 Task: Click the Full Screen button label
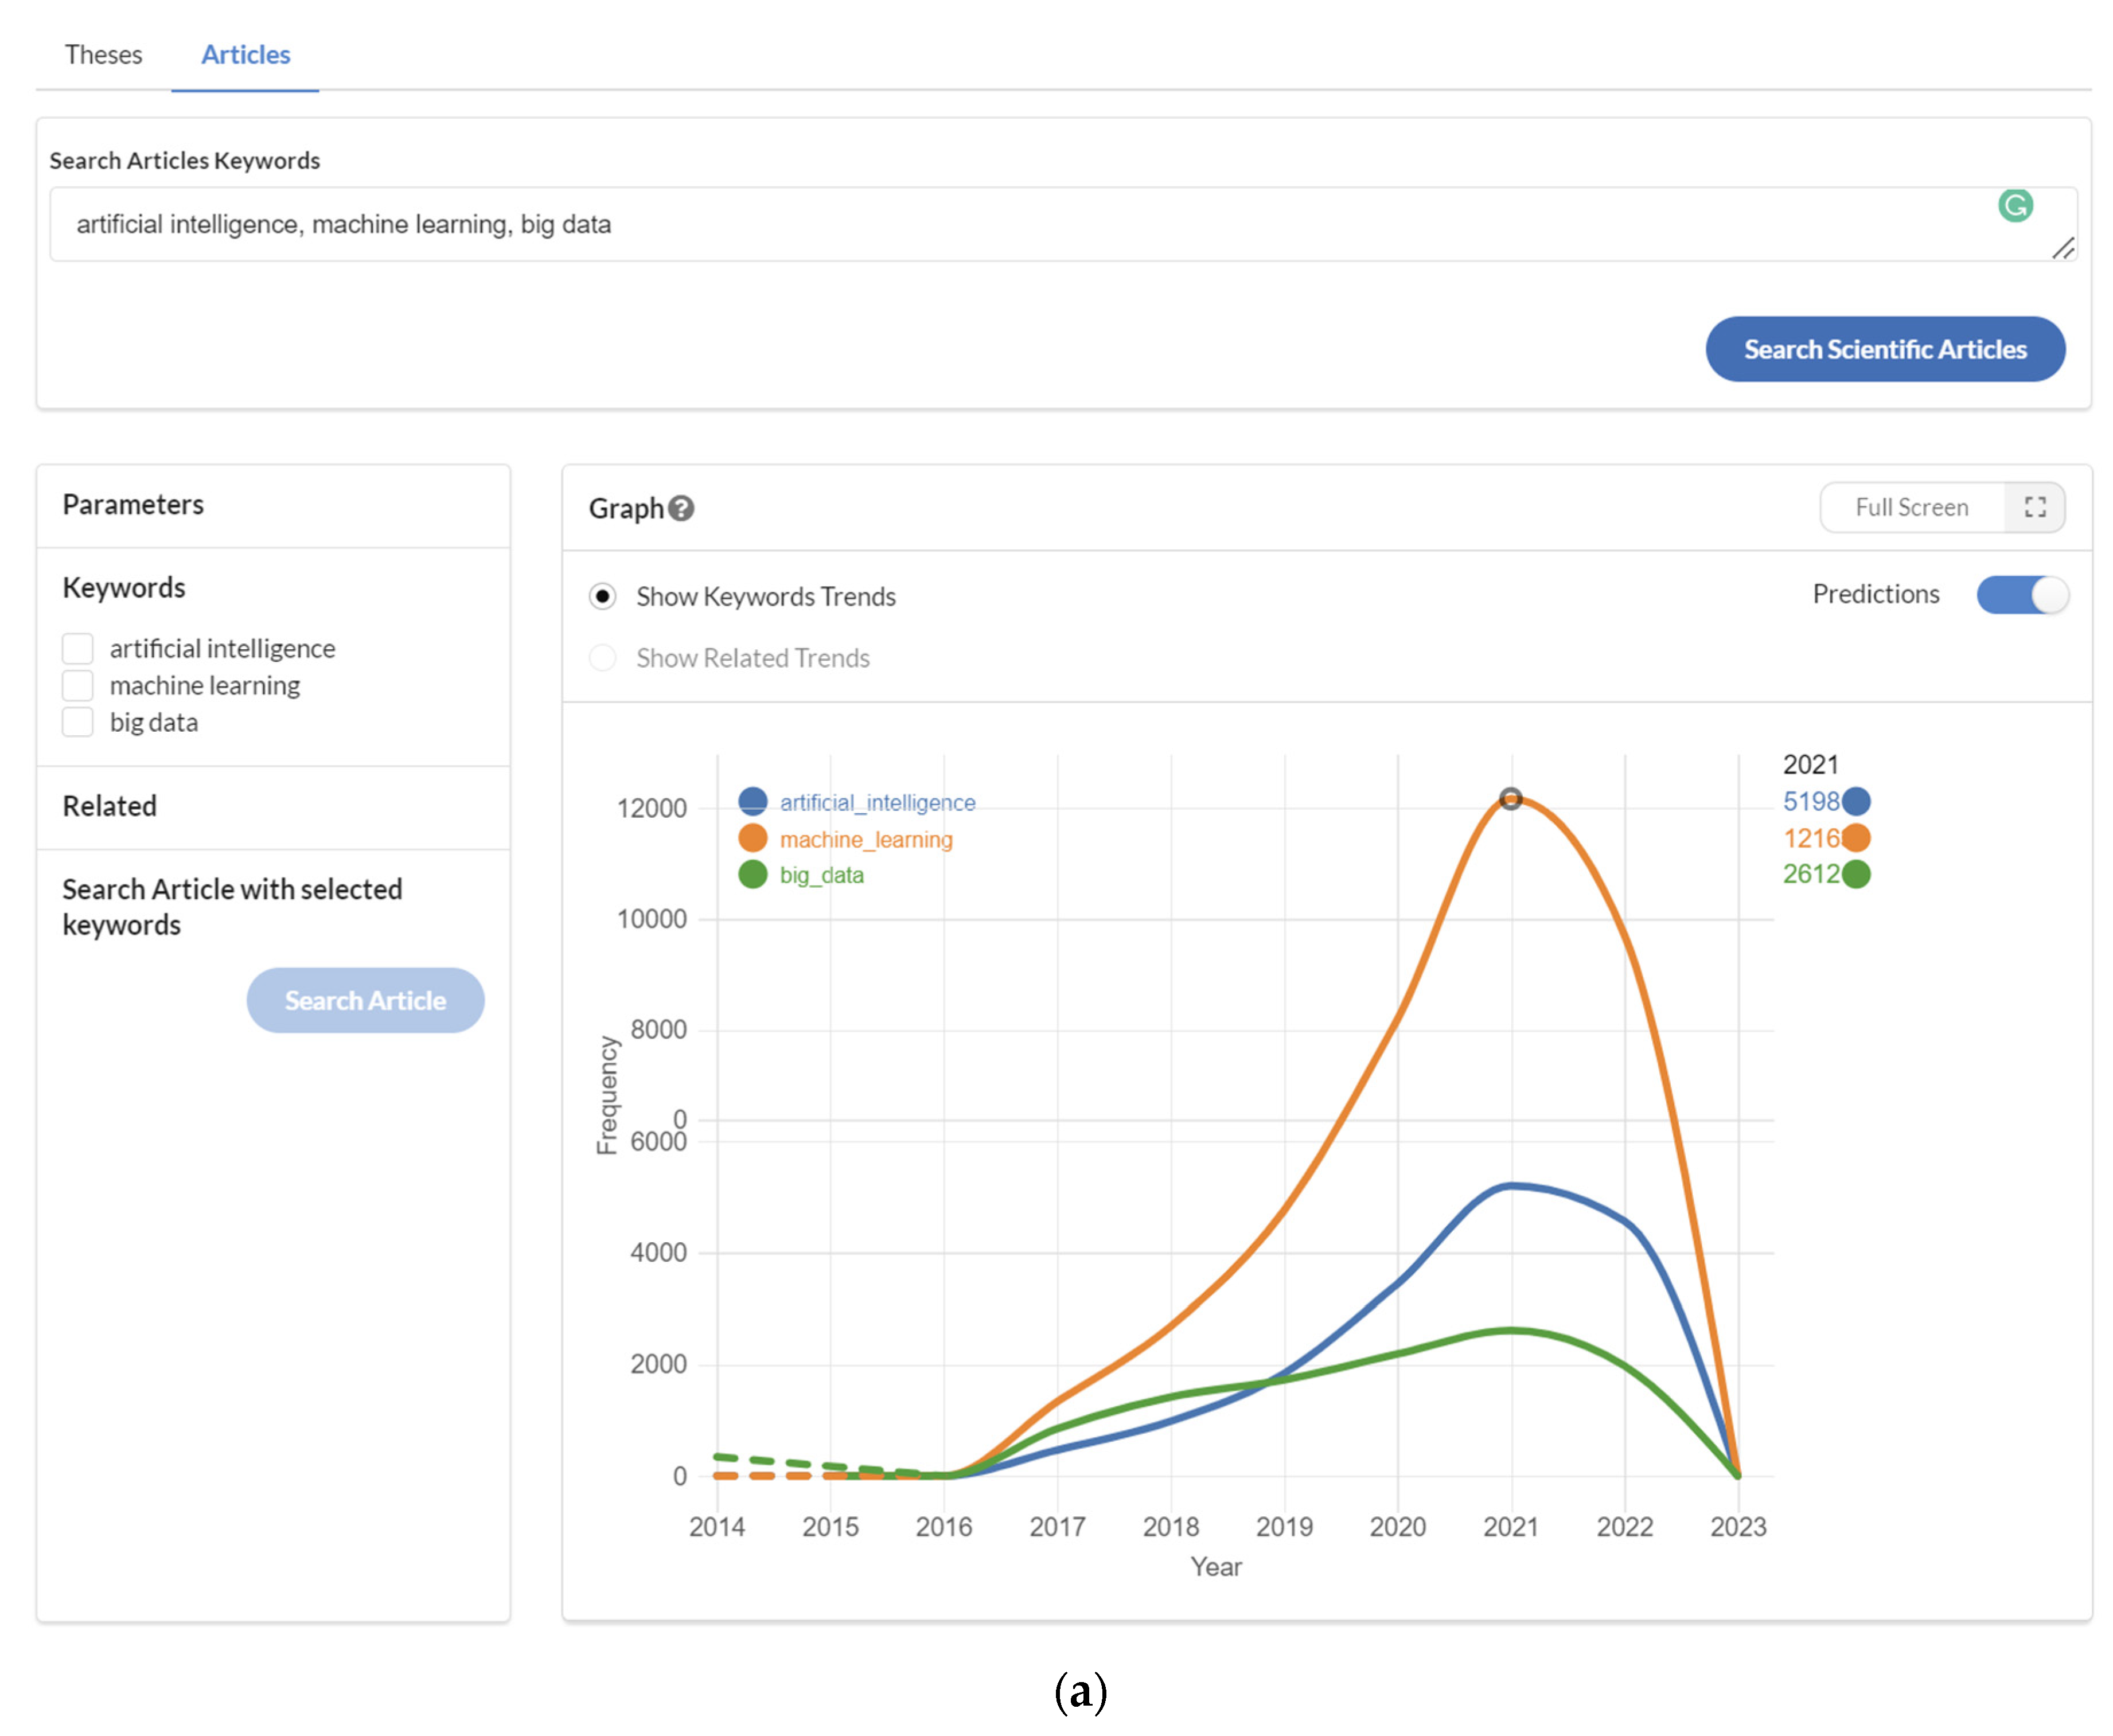pyautogui.click(x=1911, y=507)
